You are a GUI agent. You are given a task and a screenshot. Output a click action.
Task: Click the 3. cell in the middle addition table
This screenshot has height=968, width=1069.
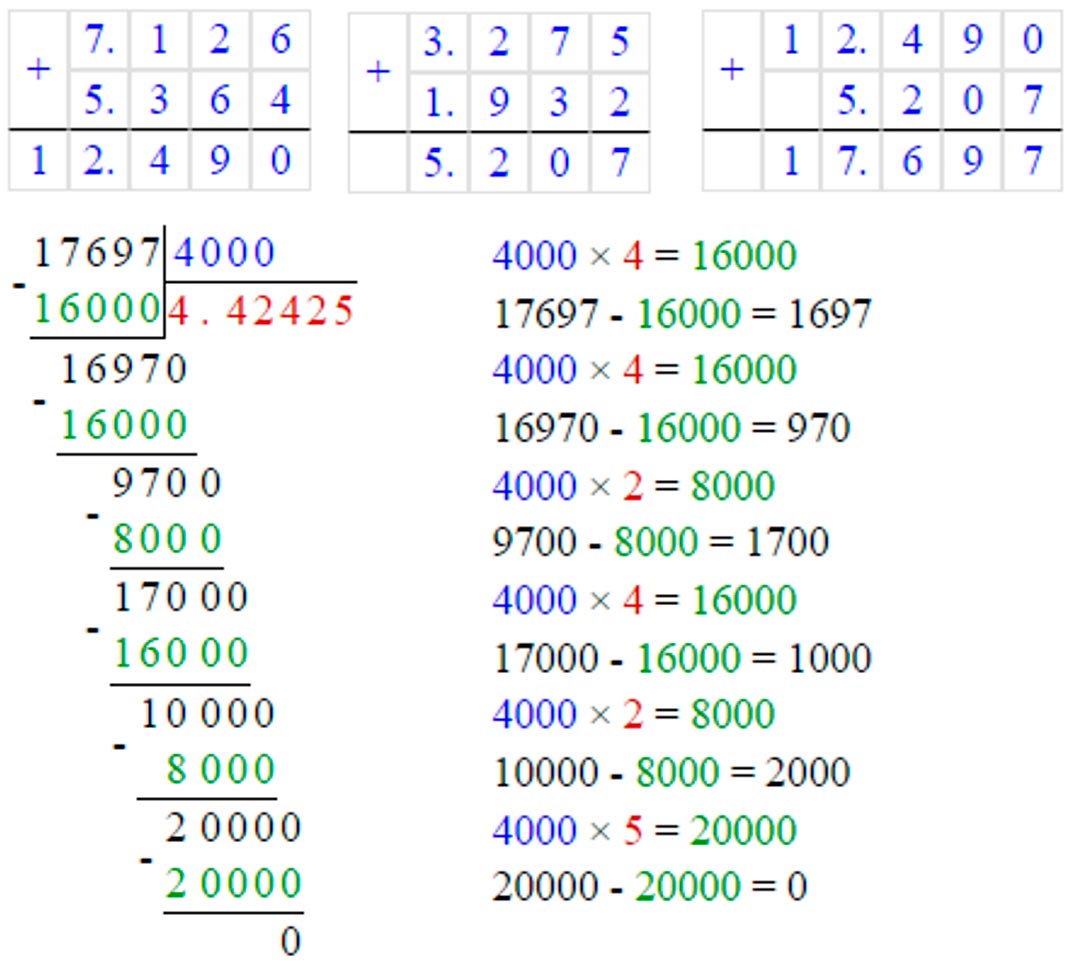(x=438, y=43)
